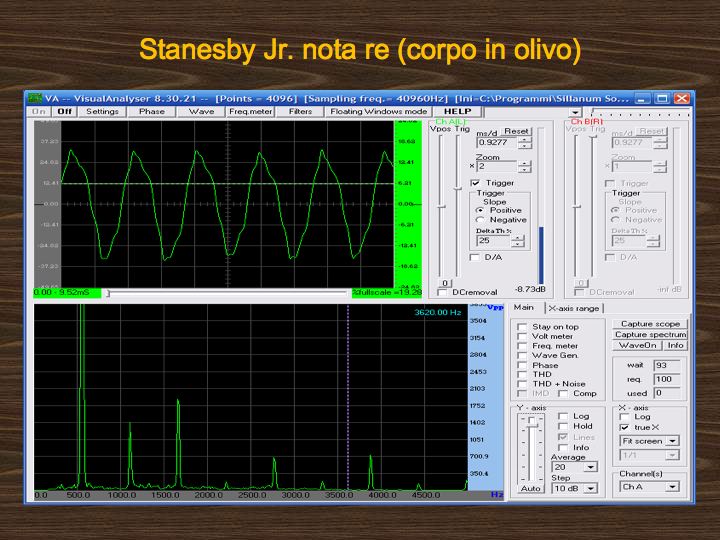Image resolution: width=720 pixels, height=540 pixels.
Task: Click the WaveOn button
Action: [x=637, y=345]
